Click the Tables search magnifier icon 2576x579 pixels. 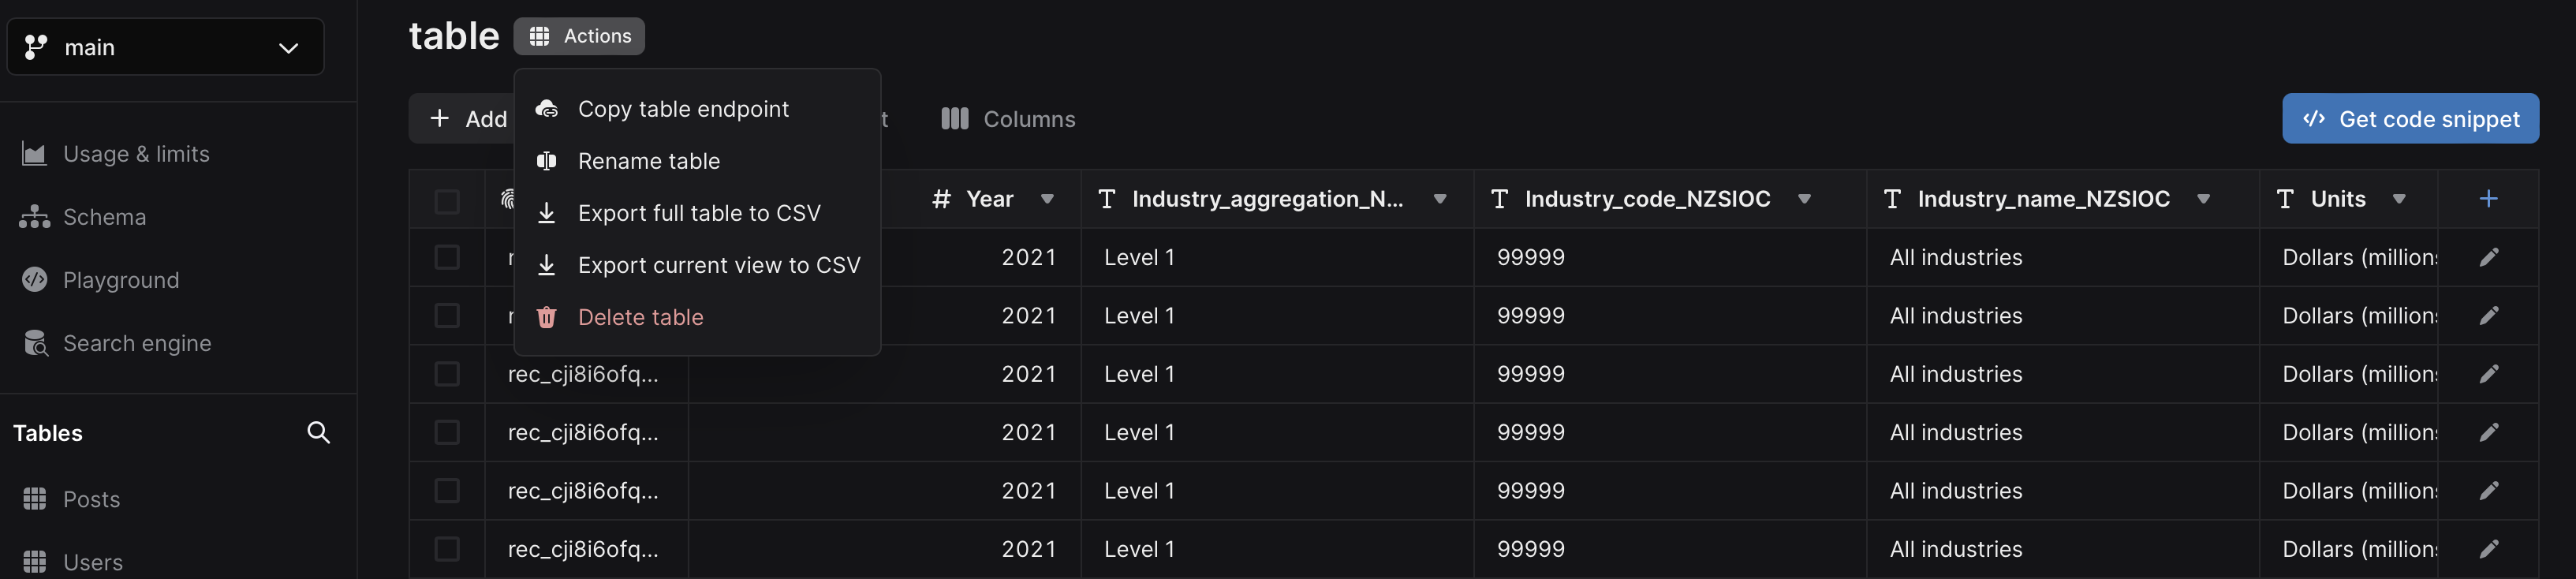pos(318,433)
